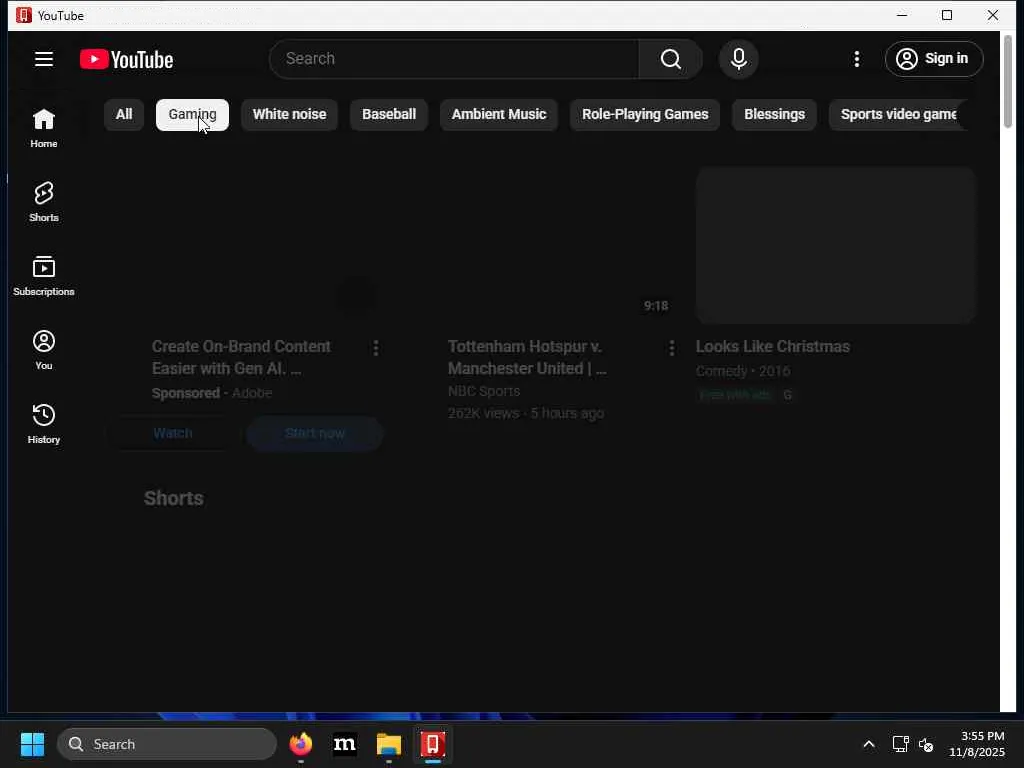Click the Watch button on ad
1024x768 pixels.
tap(173, 433)
